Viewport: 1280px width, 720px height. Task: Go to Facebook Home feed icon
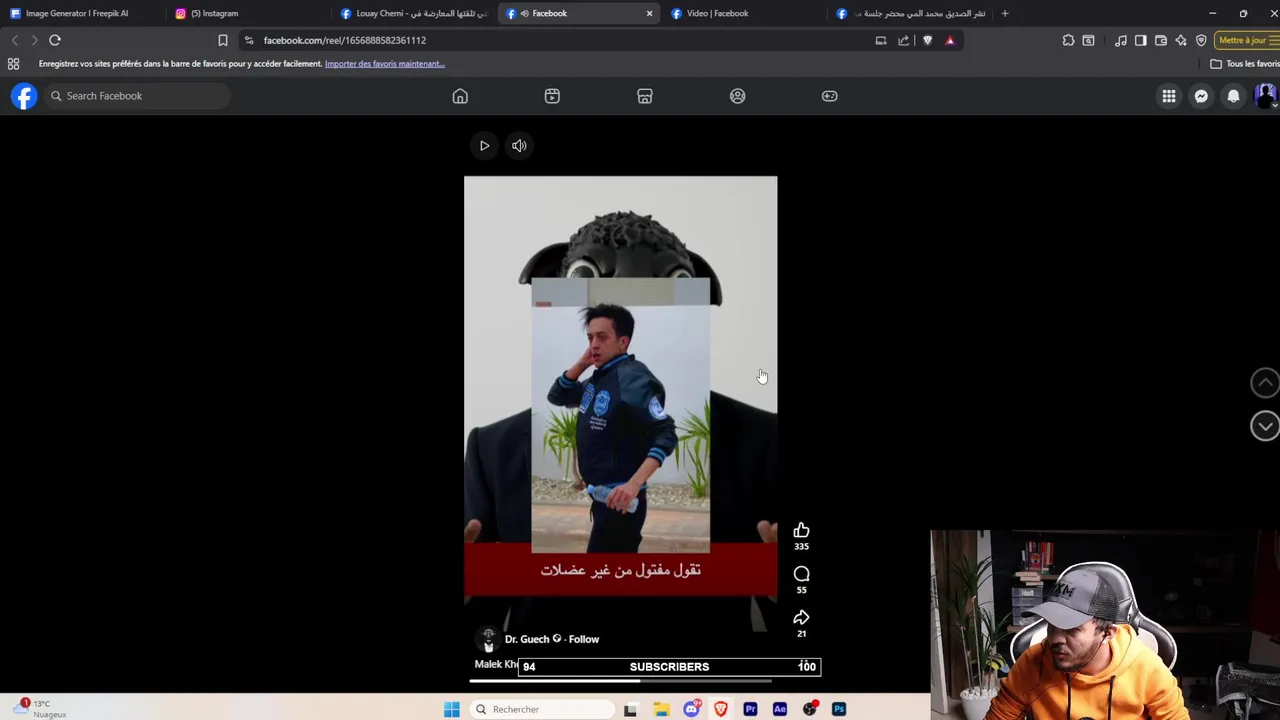point(460,96)
